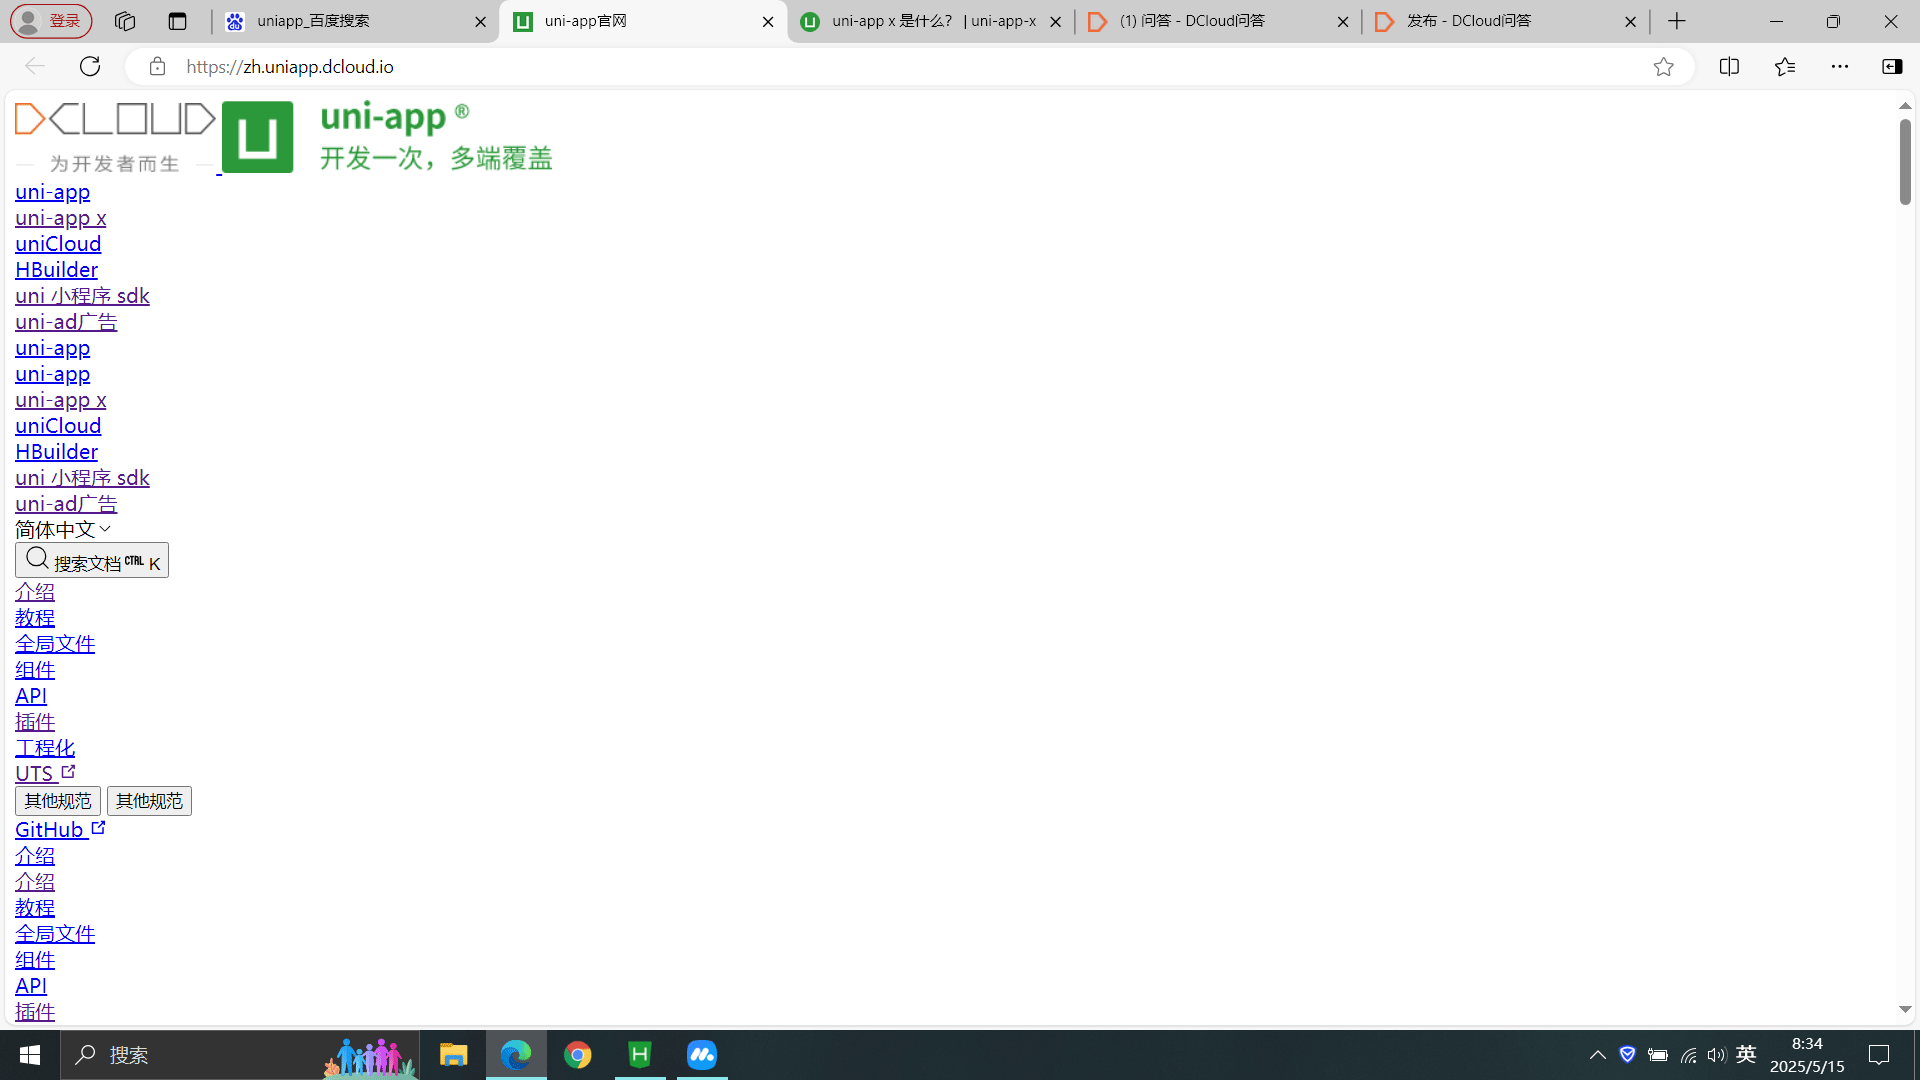
Task: Open browser settings and more menu
Action: 1840,66
